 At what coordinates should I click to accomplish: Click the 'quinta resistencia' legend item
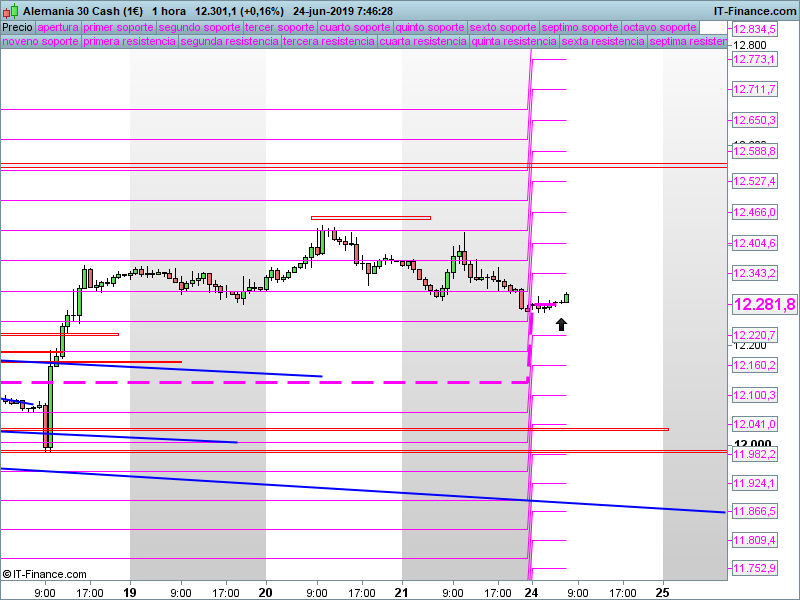514,42
